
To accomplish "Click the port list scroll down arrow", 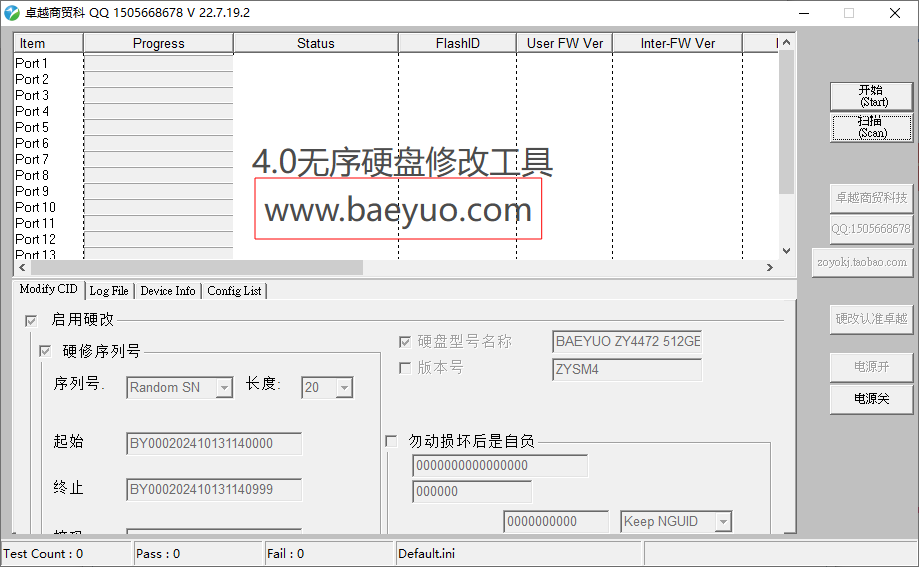I will (x=787, y=251).
